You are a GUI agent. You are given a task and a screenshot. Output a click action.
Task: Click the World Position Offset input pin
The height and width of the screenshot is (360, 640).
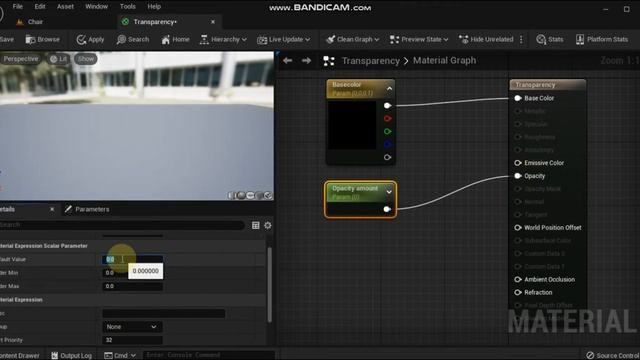click(518, 228)
